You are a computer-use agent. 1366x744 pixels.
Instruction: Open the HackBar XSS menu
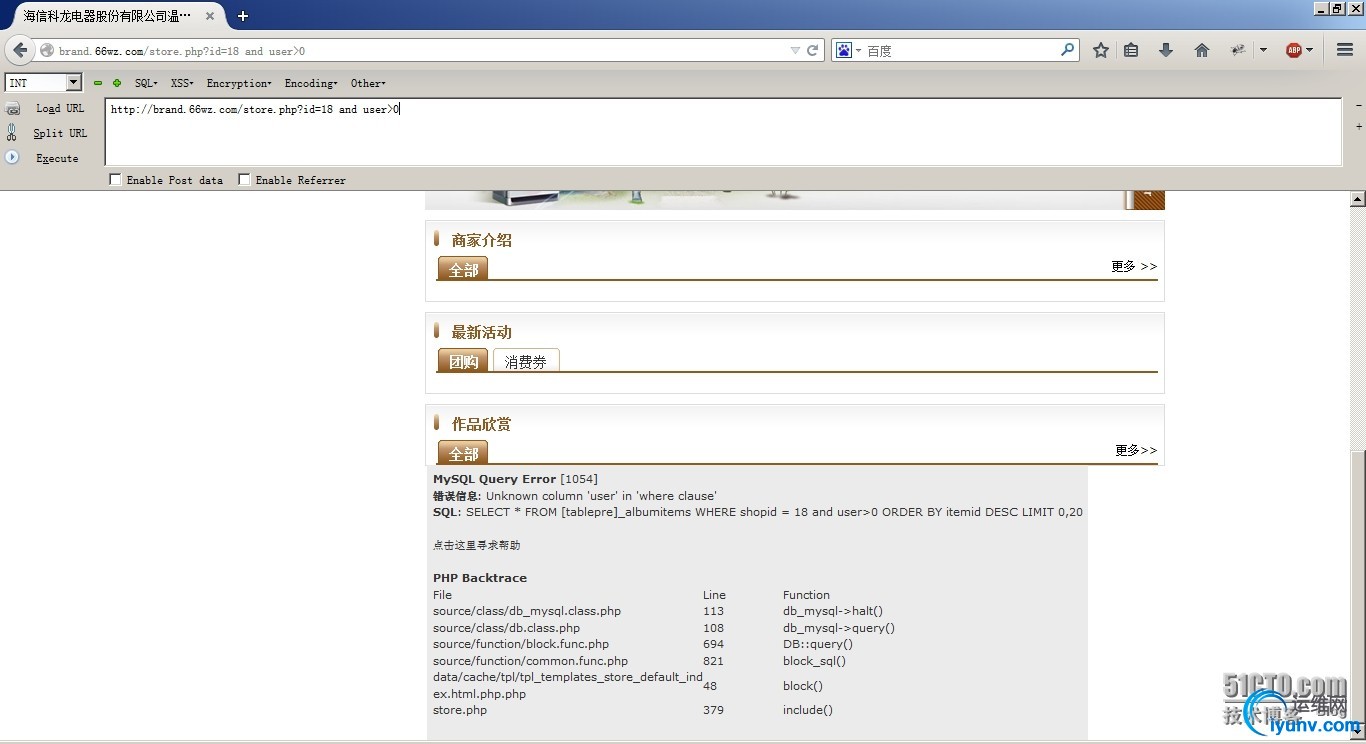(x=182, y=83)
